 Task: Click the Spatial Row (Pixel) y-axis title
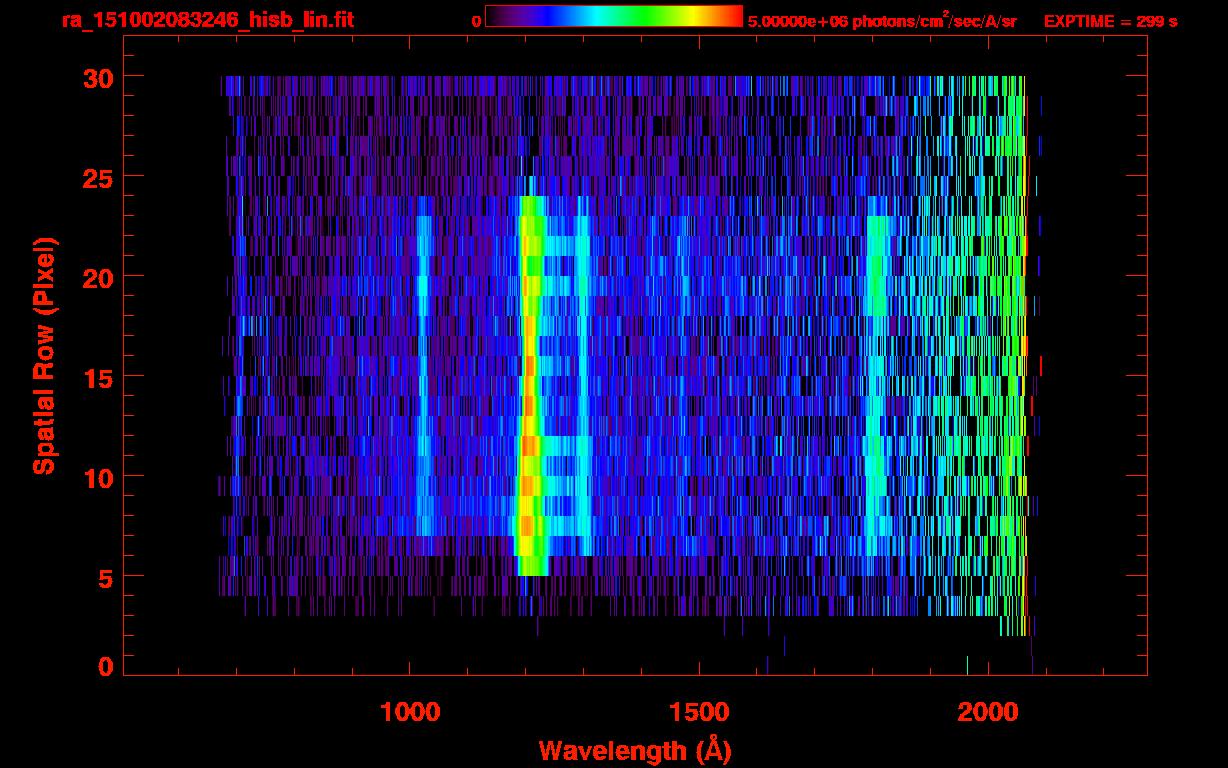pos(43,356)
